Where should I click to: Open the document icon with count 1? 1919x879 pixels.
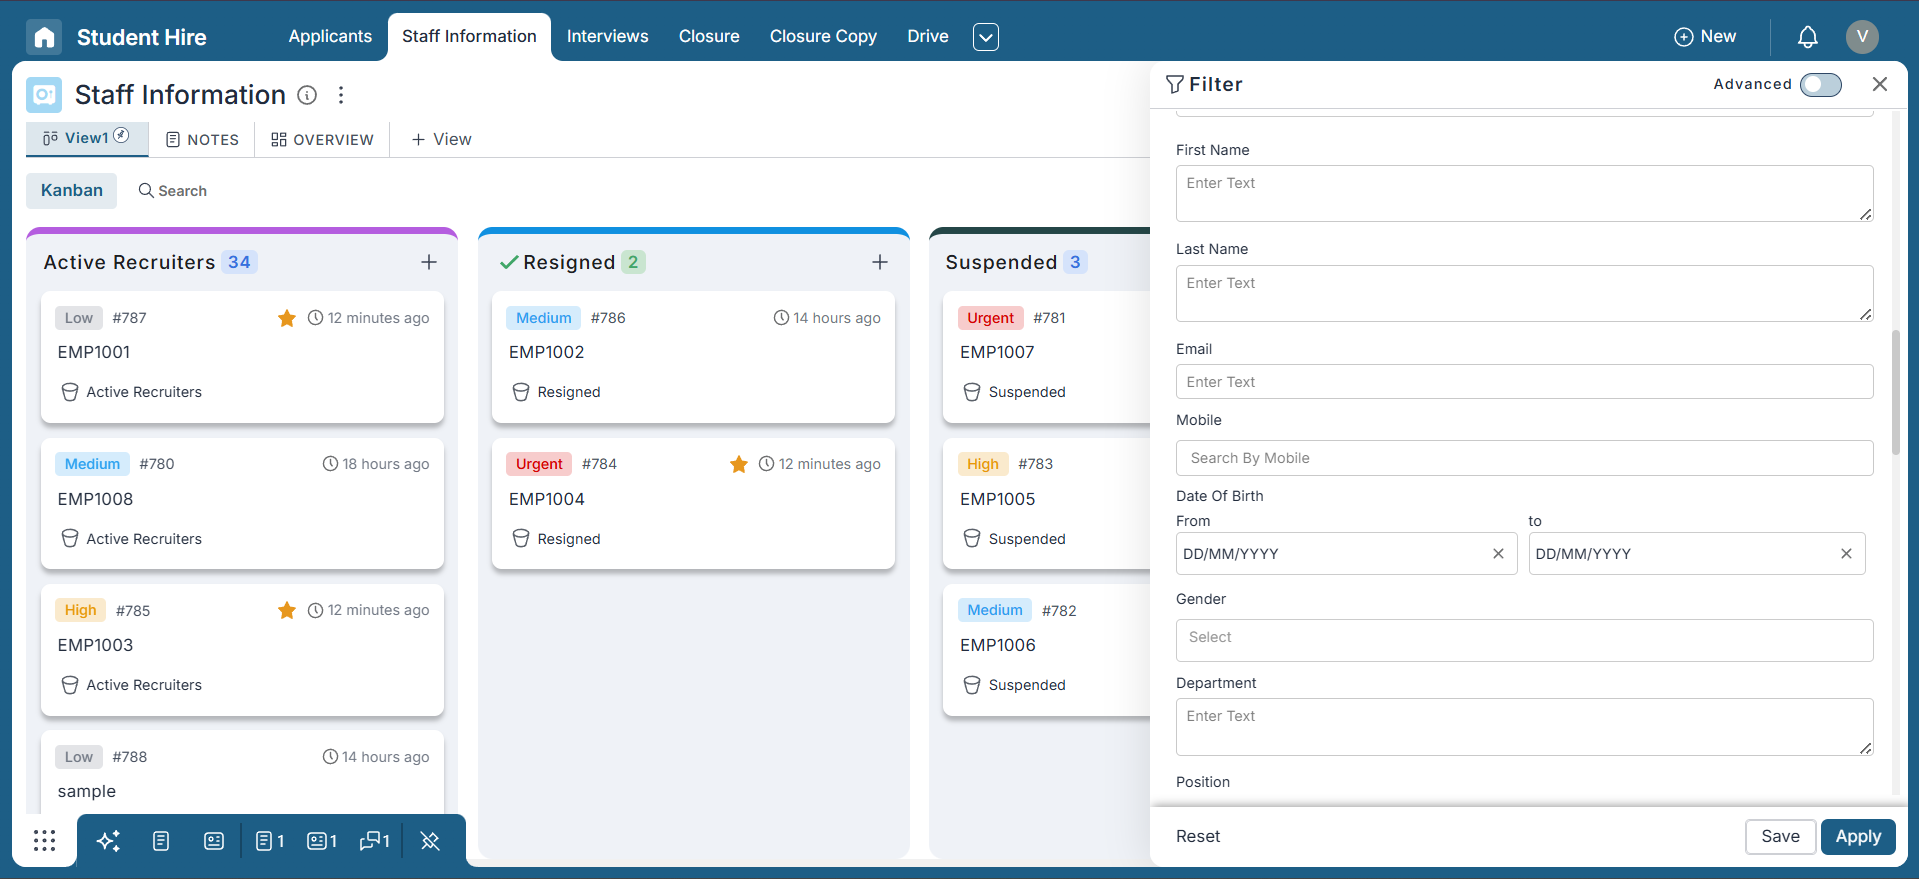point(270,841)
